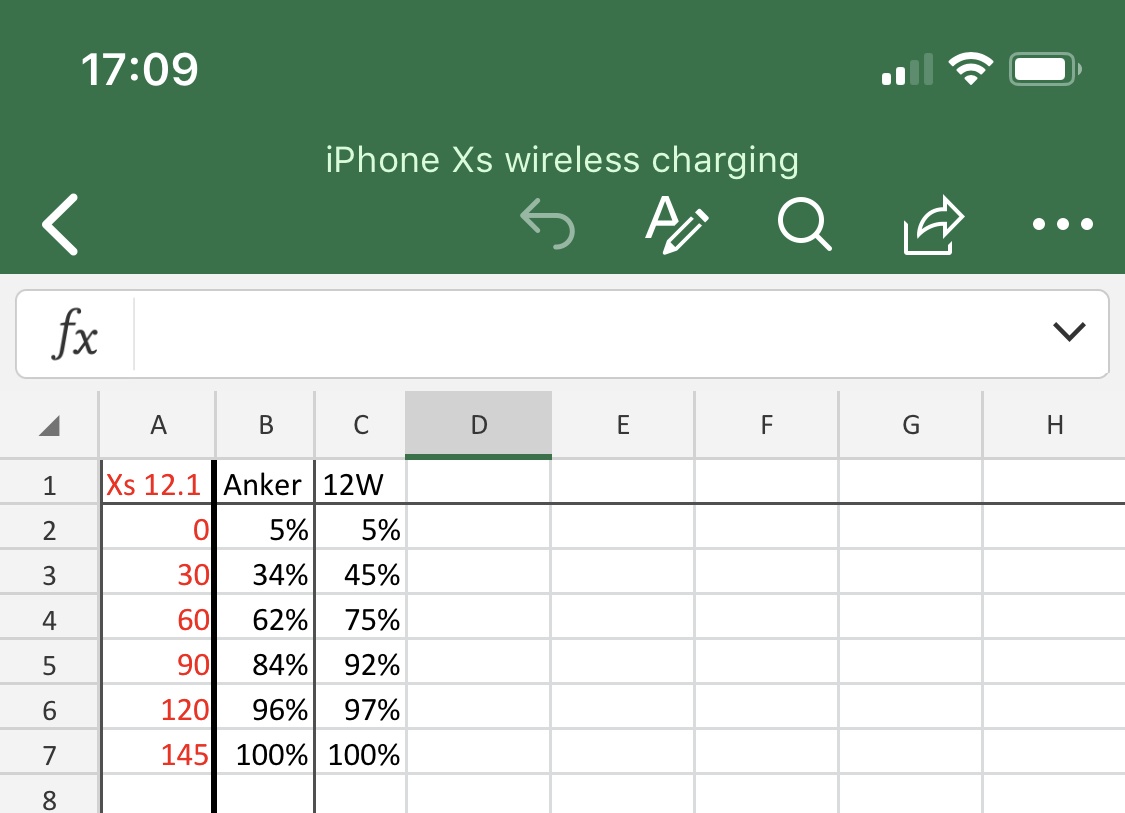Screen dimensions: 1125x813
Task: Select the cell containing Anker
Action: pos(263,485)
